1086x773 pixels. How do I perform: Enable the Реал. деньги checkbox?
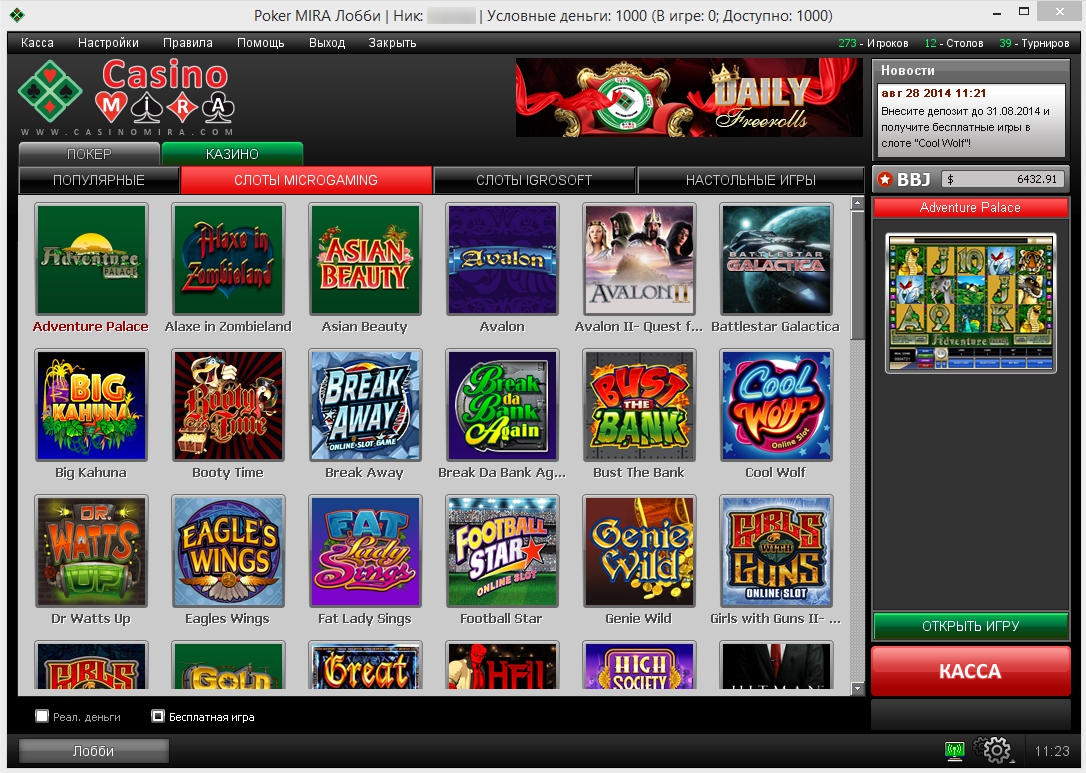pos(42,716)
